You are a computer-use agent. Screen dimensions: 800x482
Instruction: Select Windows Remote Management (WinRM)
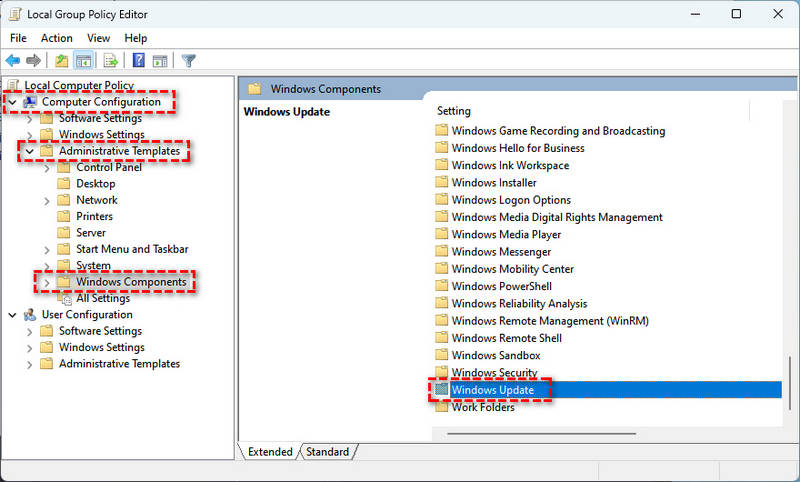click(x=550, y=321)
